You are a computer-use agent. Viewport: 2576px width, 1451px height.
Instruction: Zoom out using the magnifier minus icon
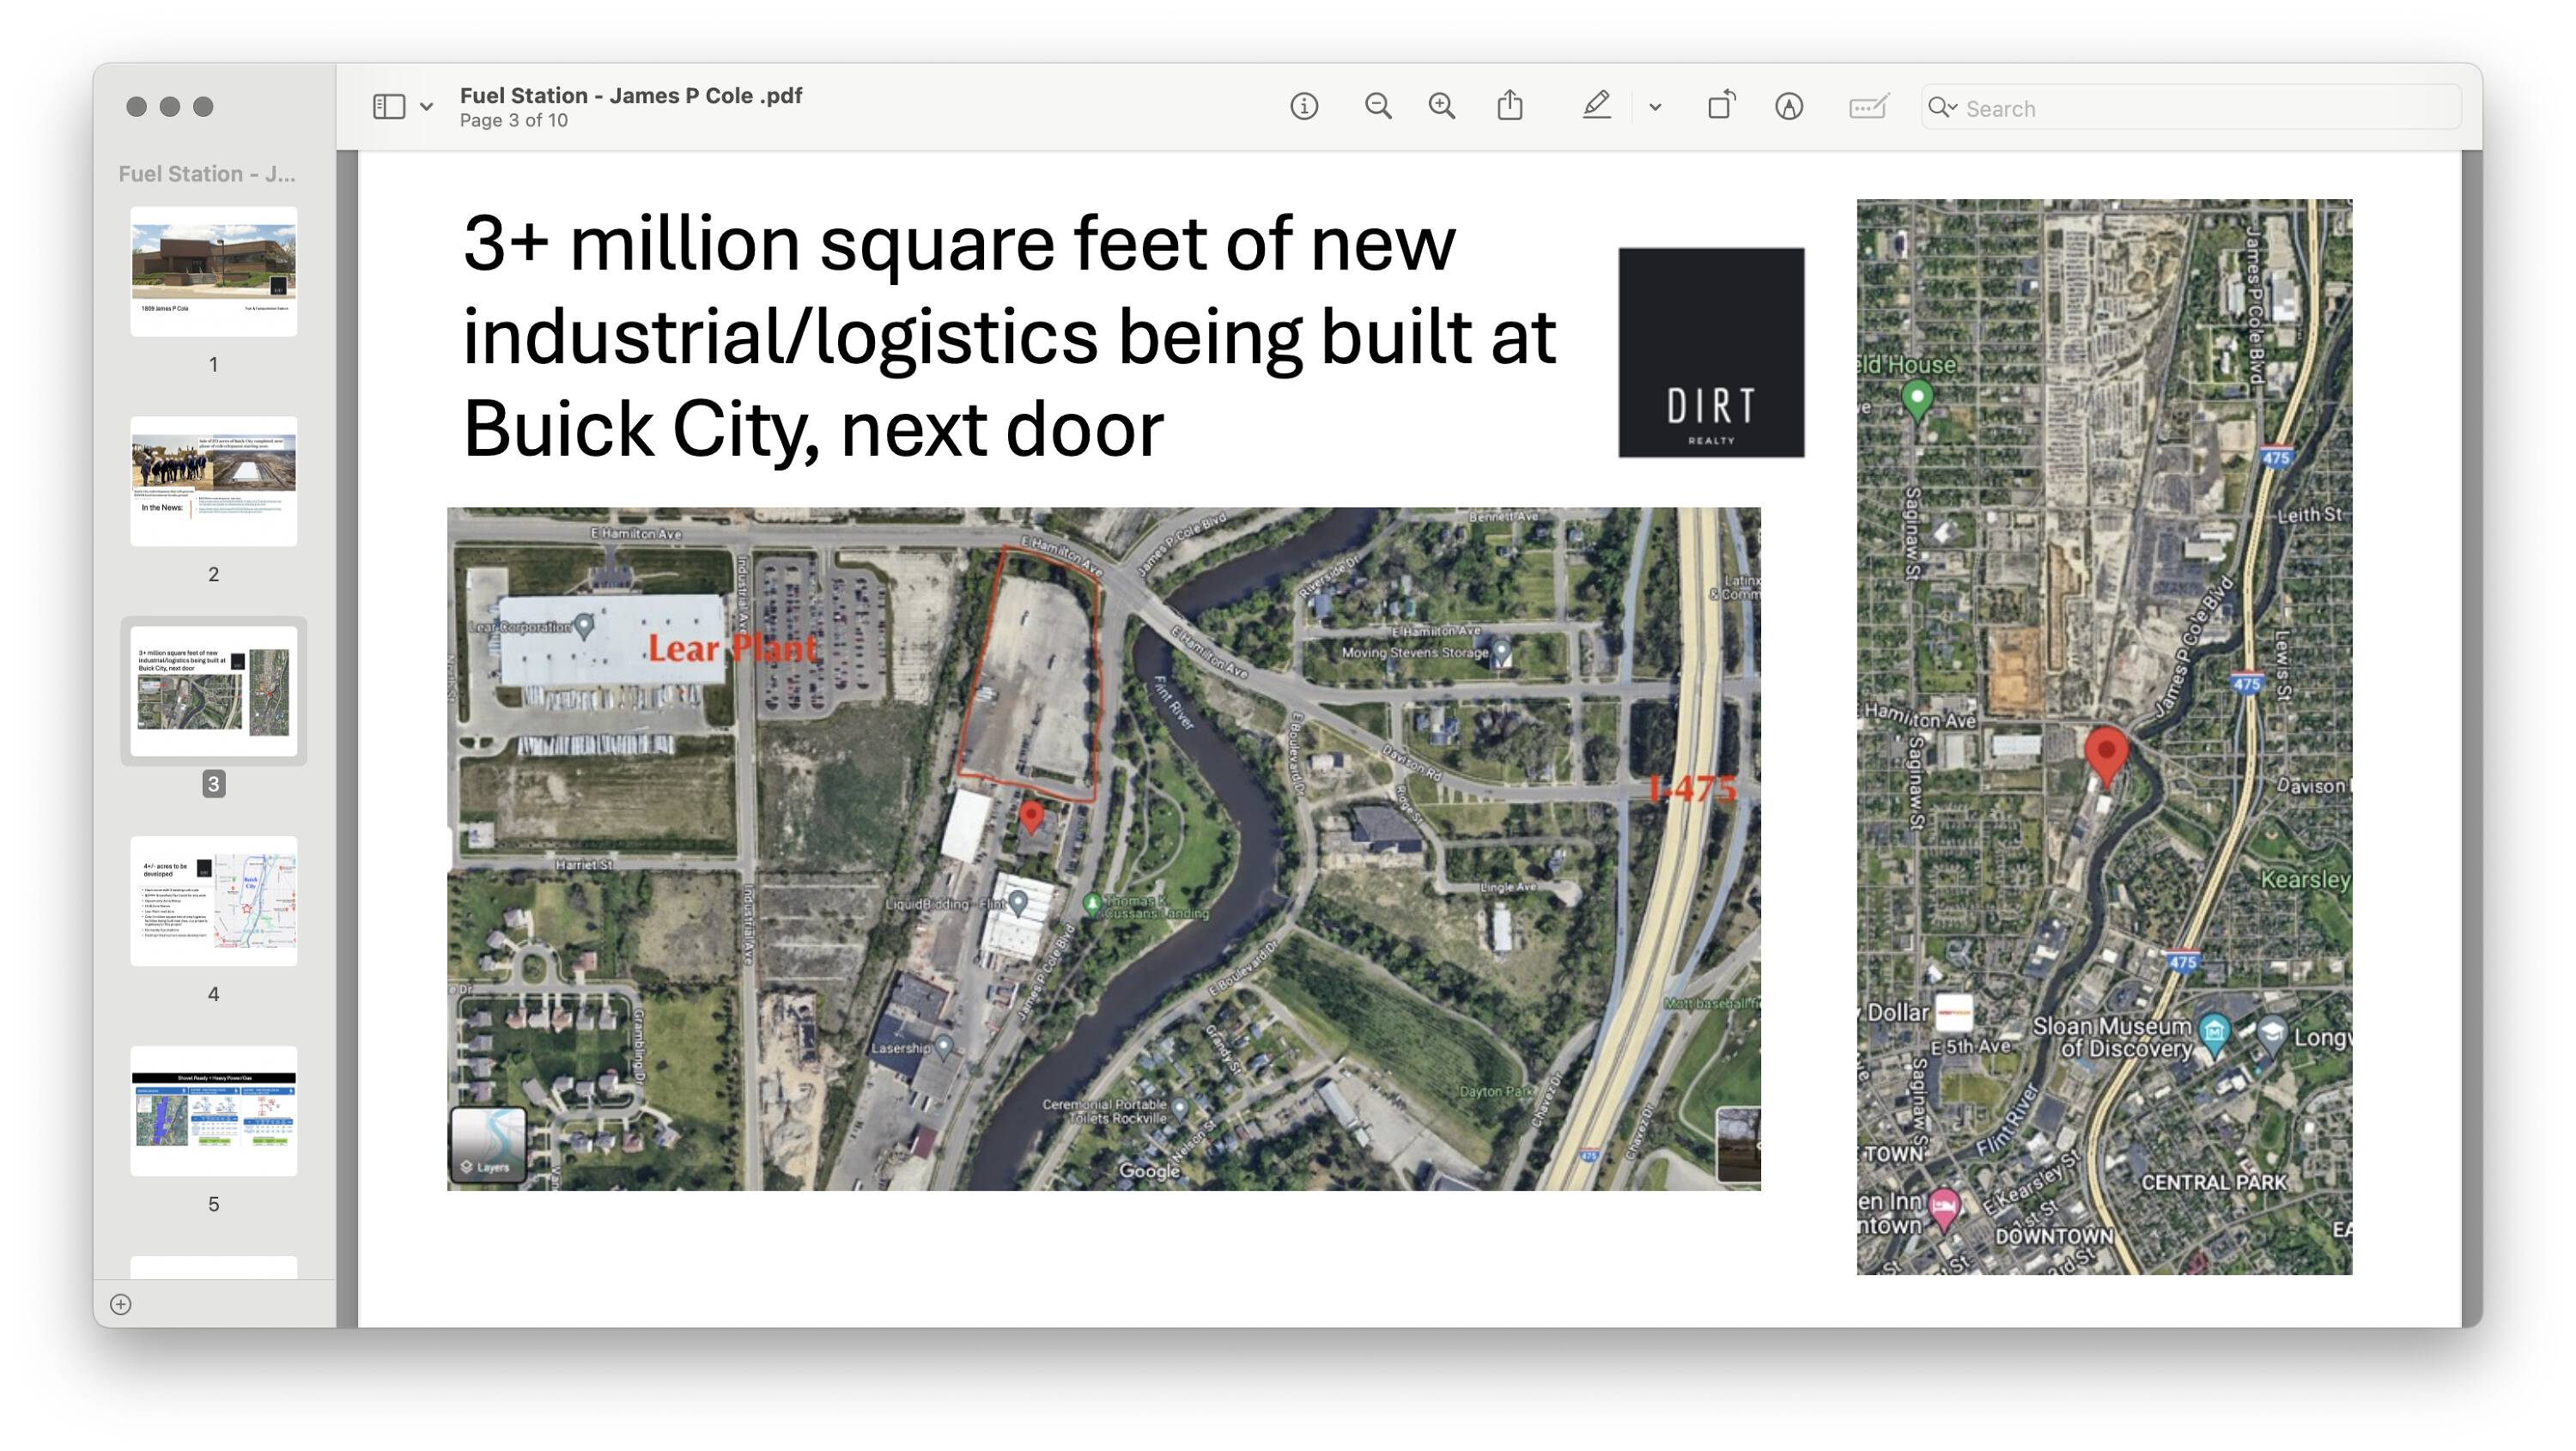pyautogui.click(x=1377, y=106)
